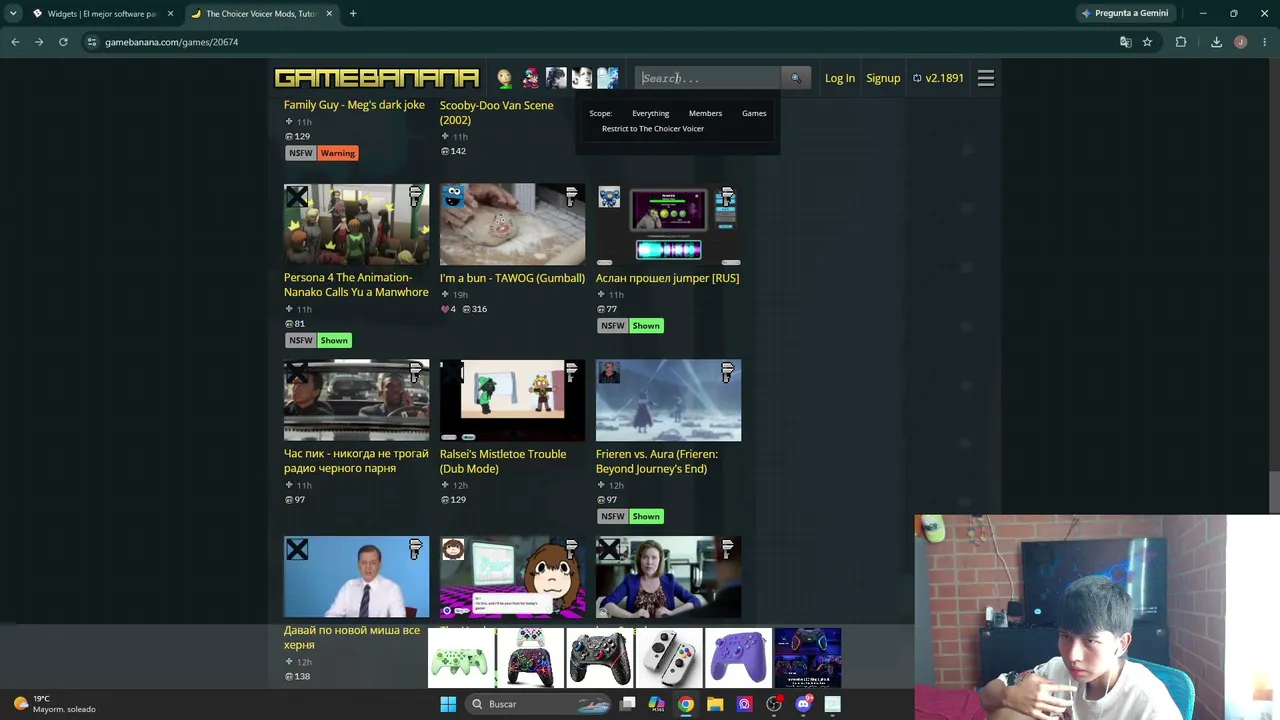Image resolution: width=1280 pixels, height=720 pixels.
Task: Click the category icon on Ralsei's Mistletoe thumbnail
Action: click(572, 372)
